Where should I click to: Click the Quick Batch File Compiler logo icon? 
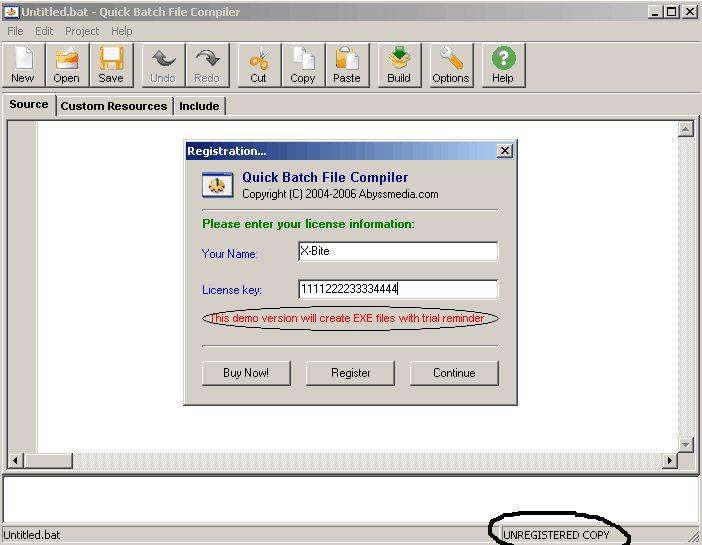pyautogui.click(x=217, y=185)
